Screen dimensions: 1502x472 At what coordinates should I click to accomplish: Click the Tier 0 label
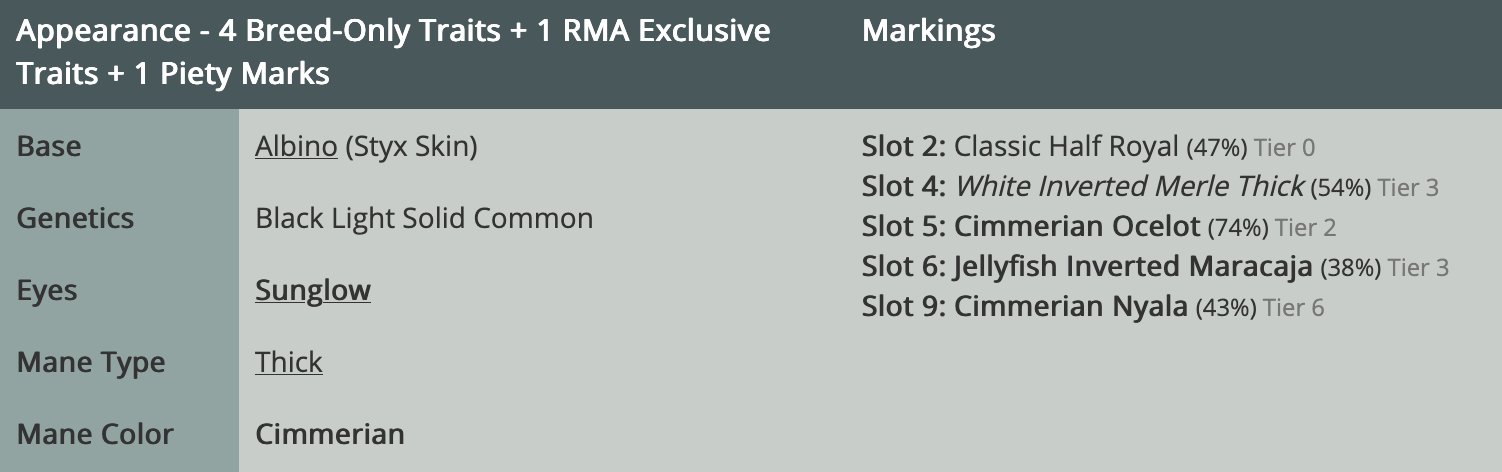pyautogui.click(x=1284, y=149)
